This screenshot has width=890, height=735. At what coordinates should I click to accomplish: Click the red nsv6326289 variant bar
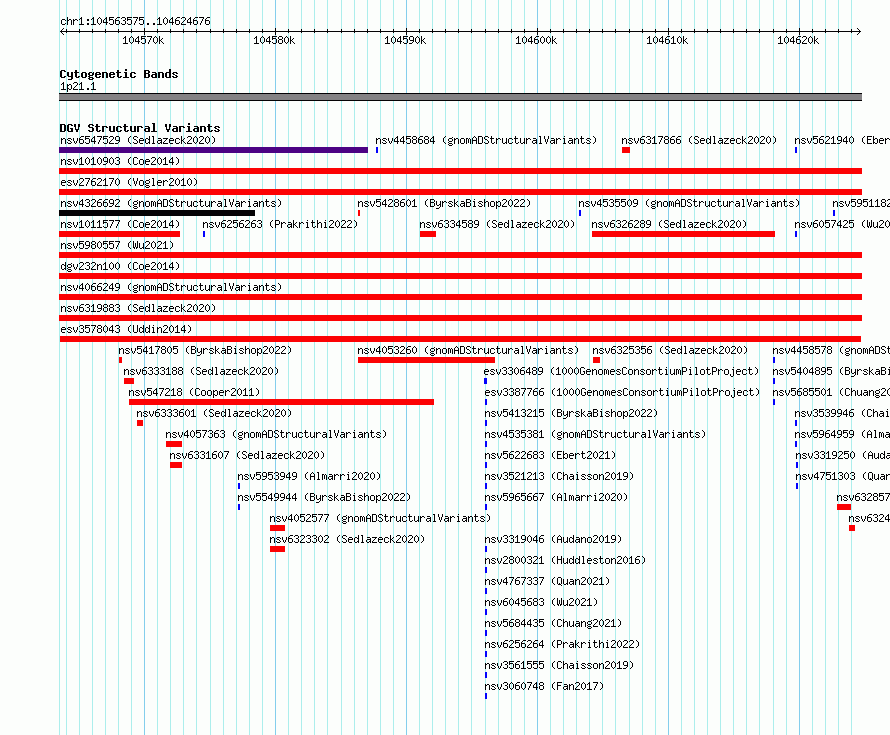click(x=683, y=234)
